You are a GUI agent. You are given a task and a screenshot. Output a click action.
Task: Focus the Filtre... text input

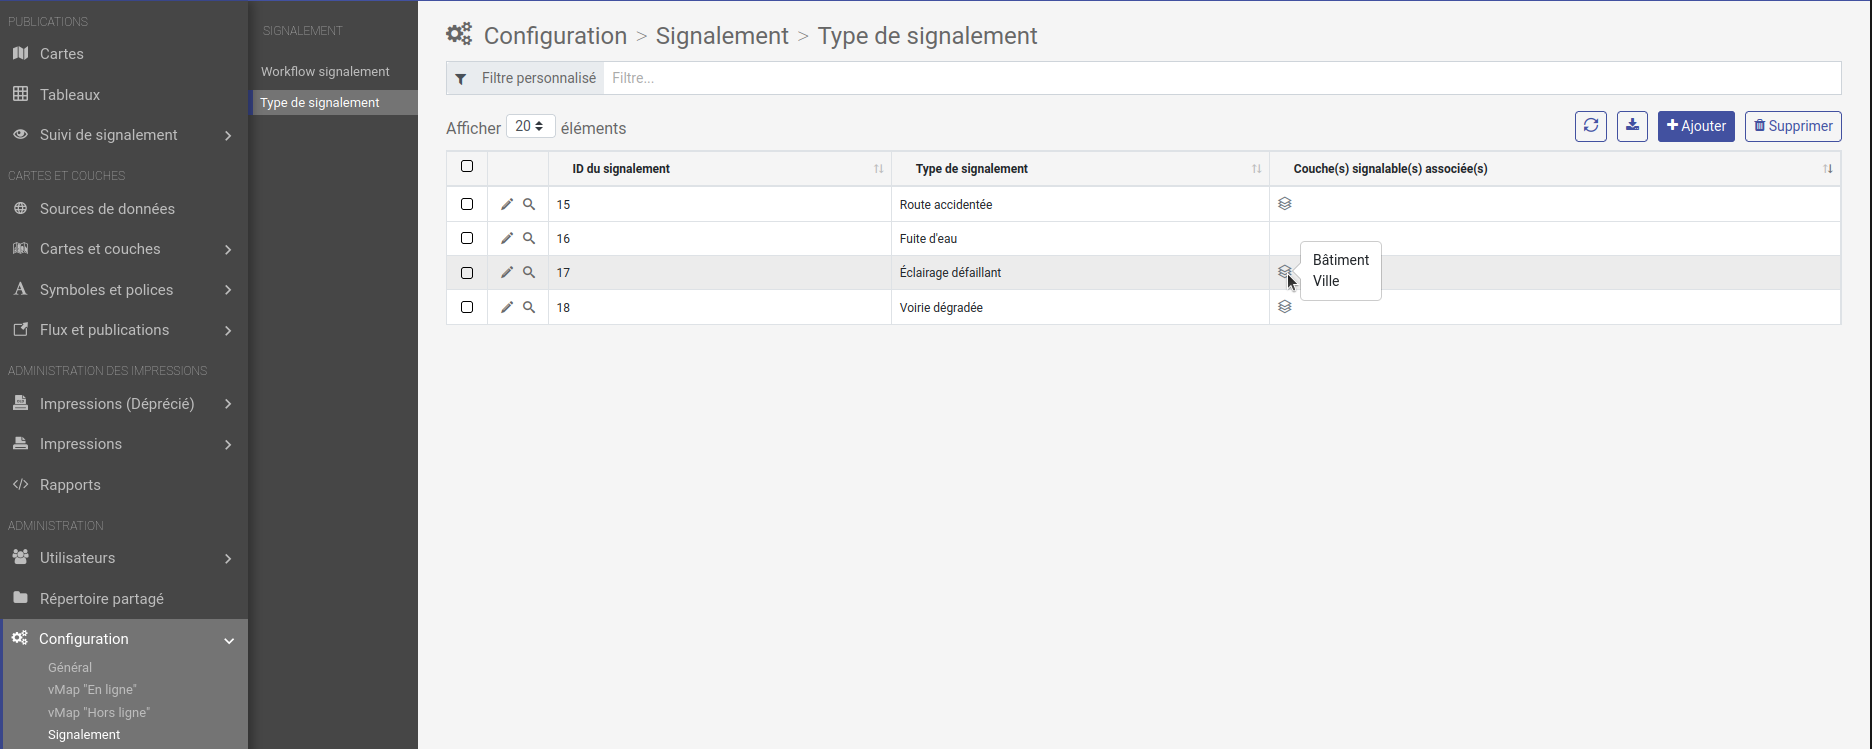[1222, 78]
